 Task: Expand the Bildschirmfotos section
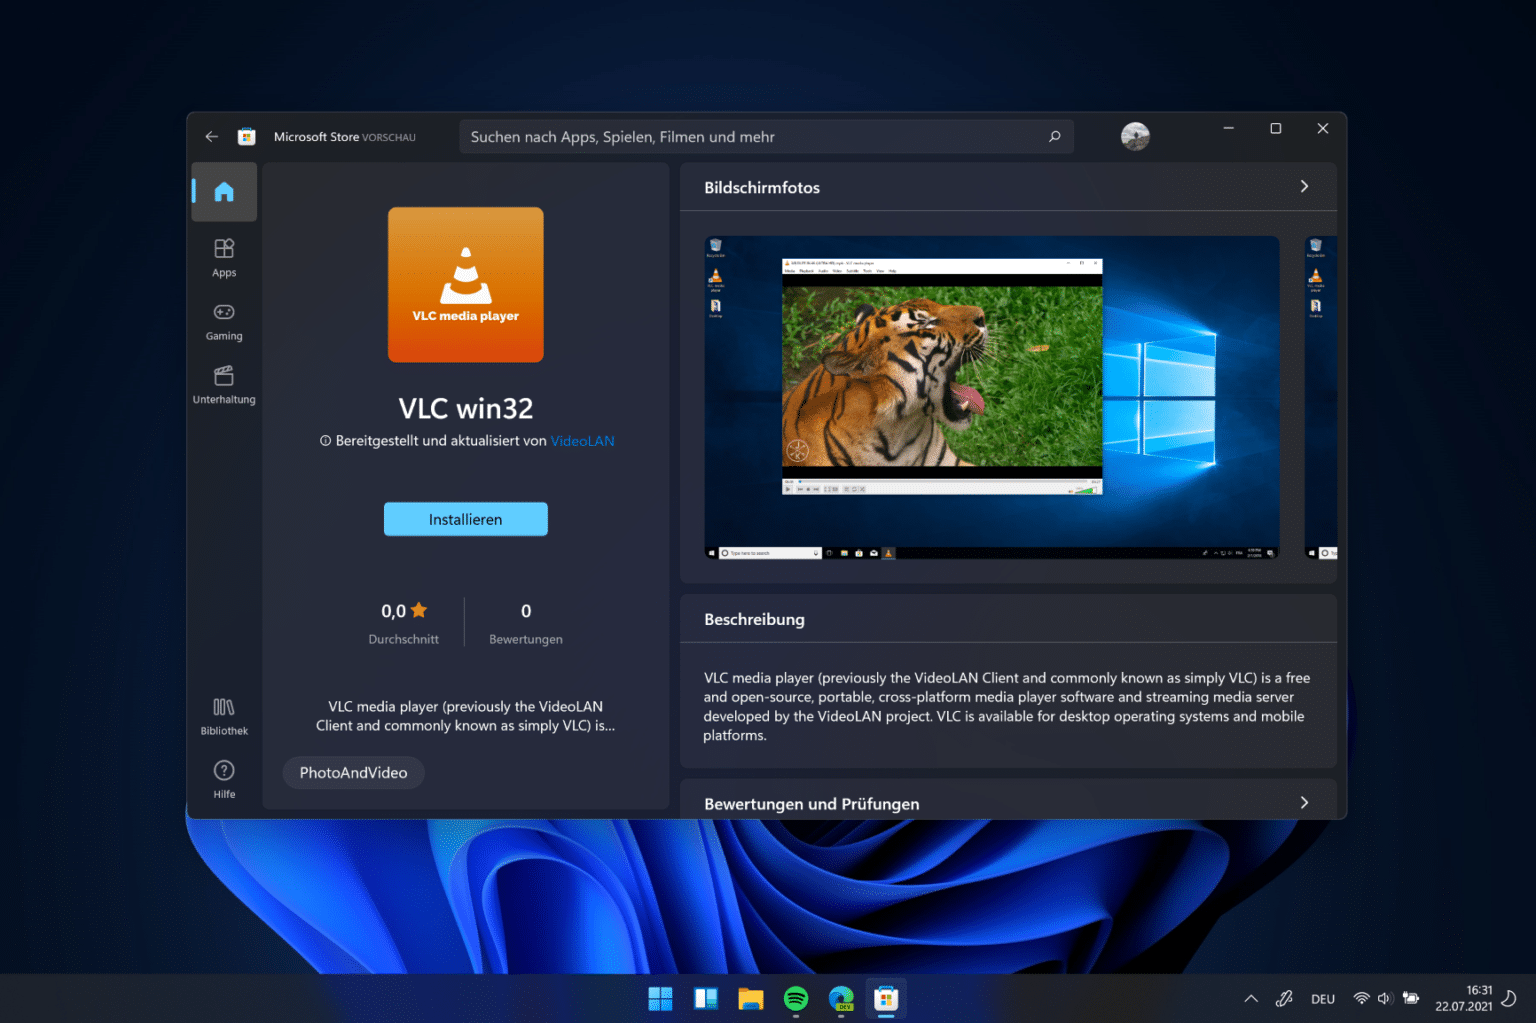(x=1304, y=186)
